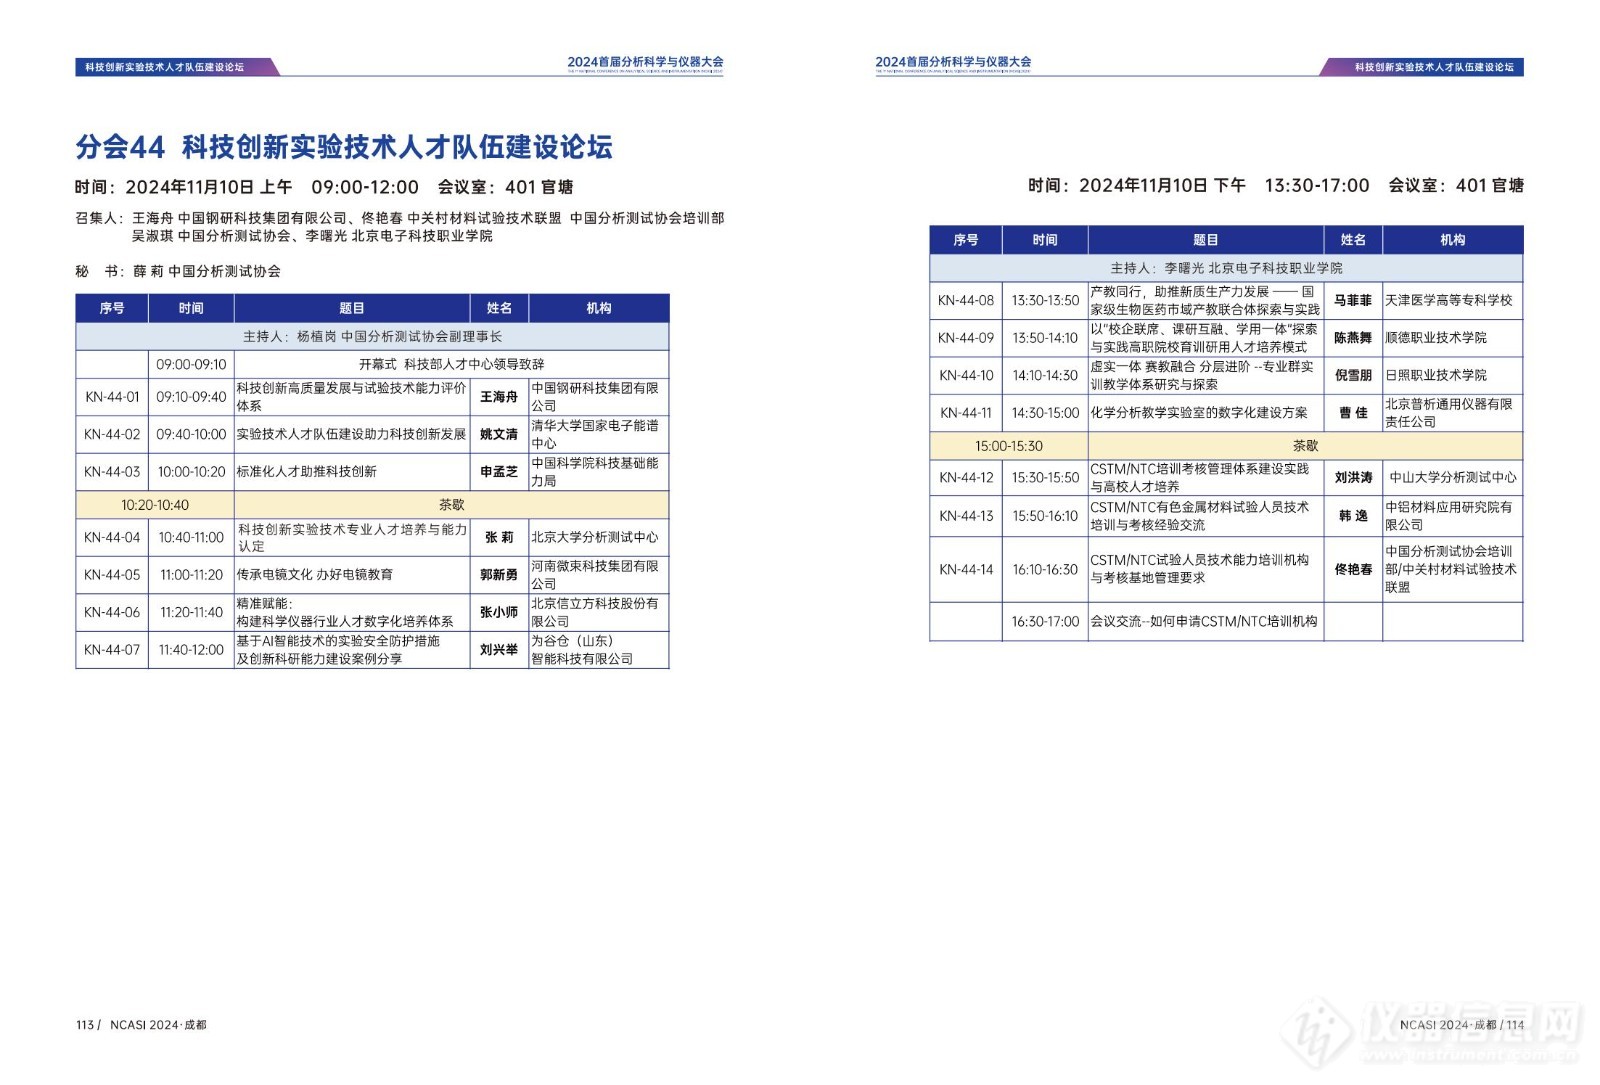Click host row '主持人: 李曙光 北京电子科技职业学院'
The width and height of the screenshot is (1600, 1085).
tap(1226, 268)
